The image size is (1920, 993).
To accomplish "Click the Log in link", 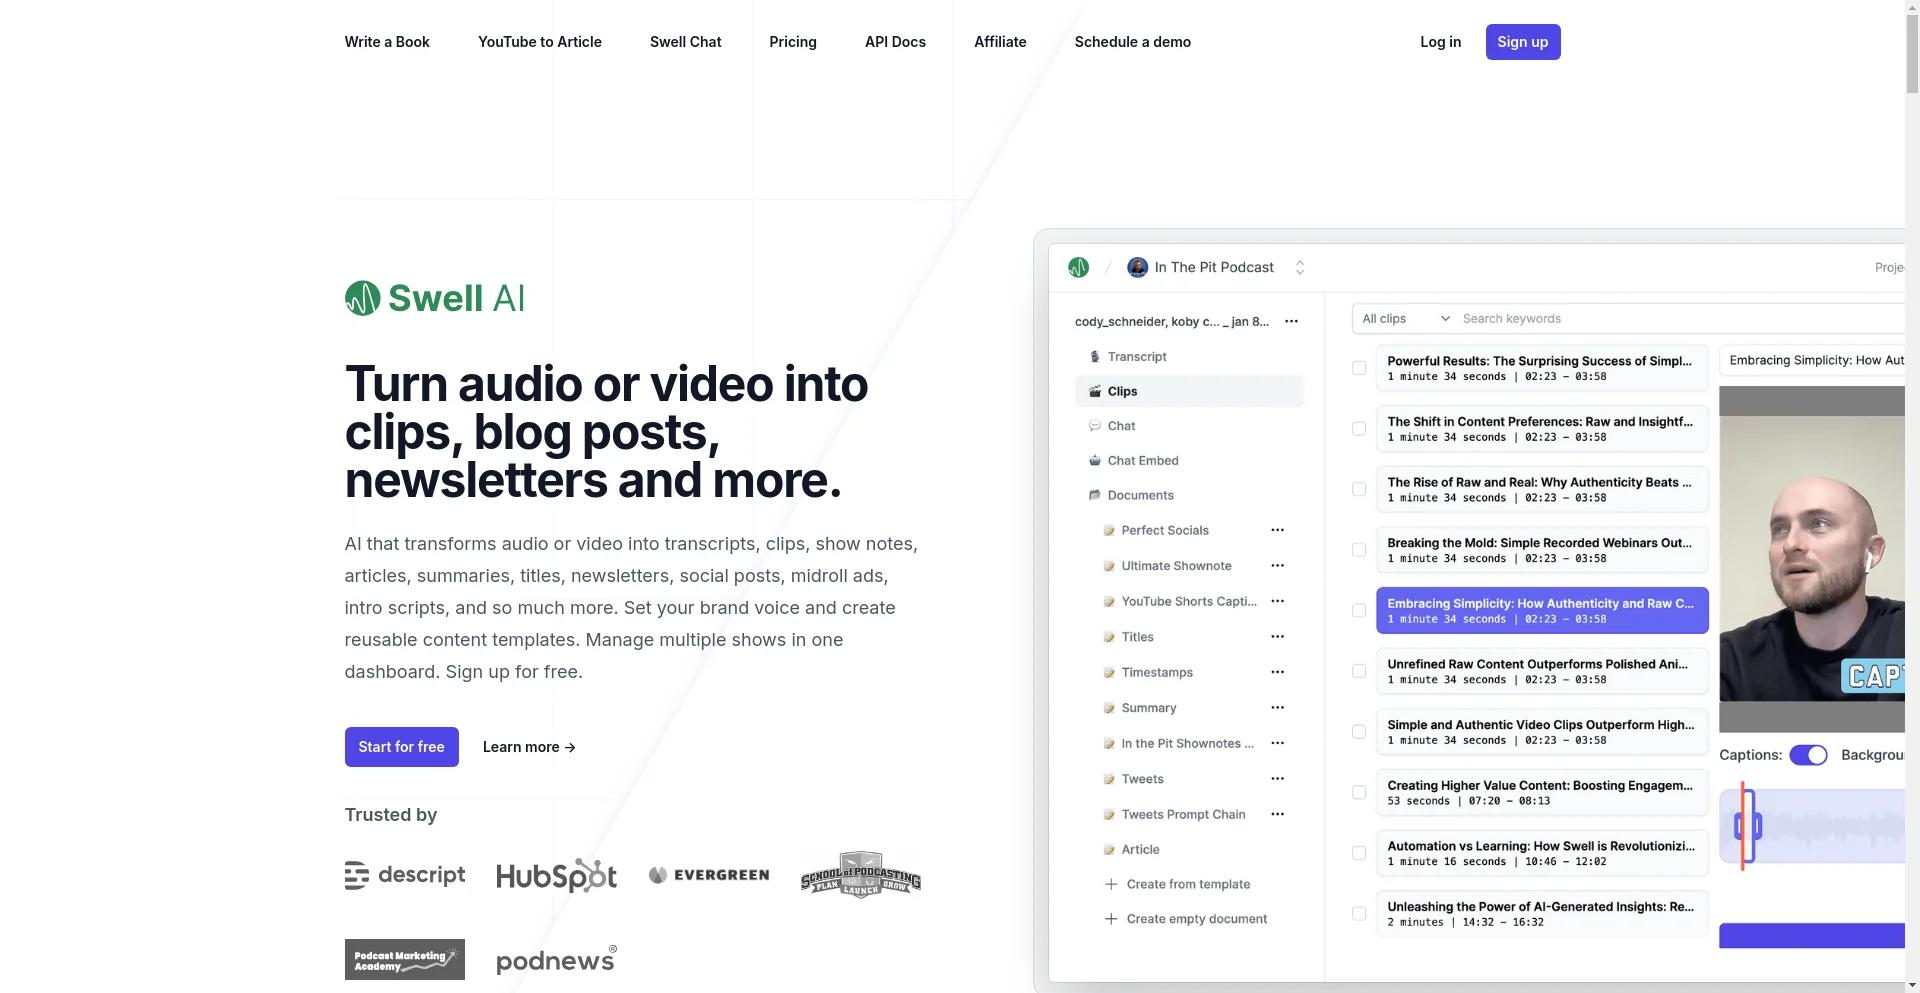I will click(1440, 42).
